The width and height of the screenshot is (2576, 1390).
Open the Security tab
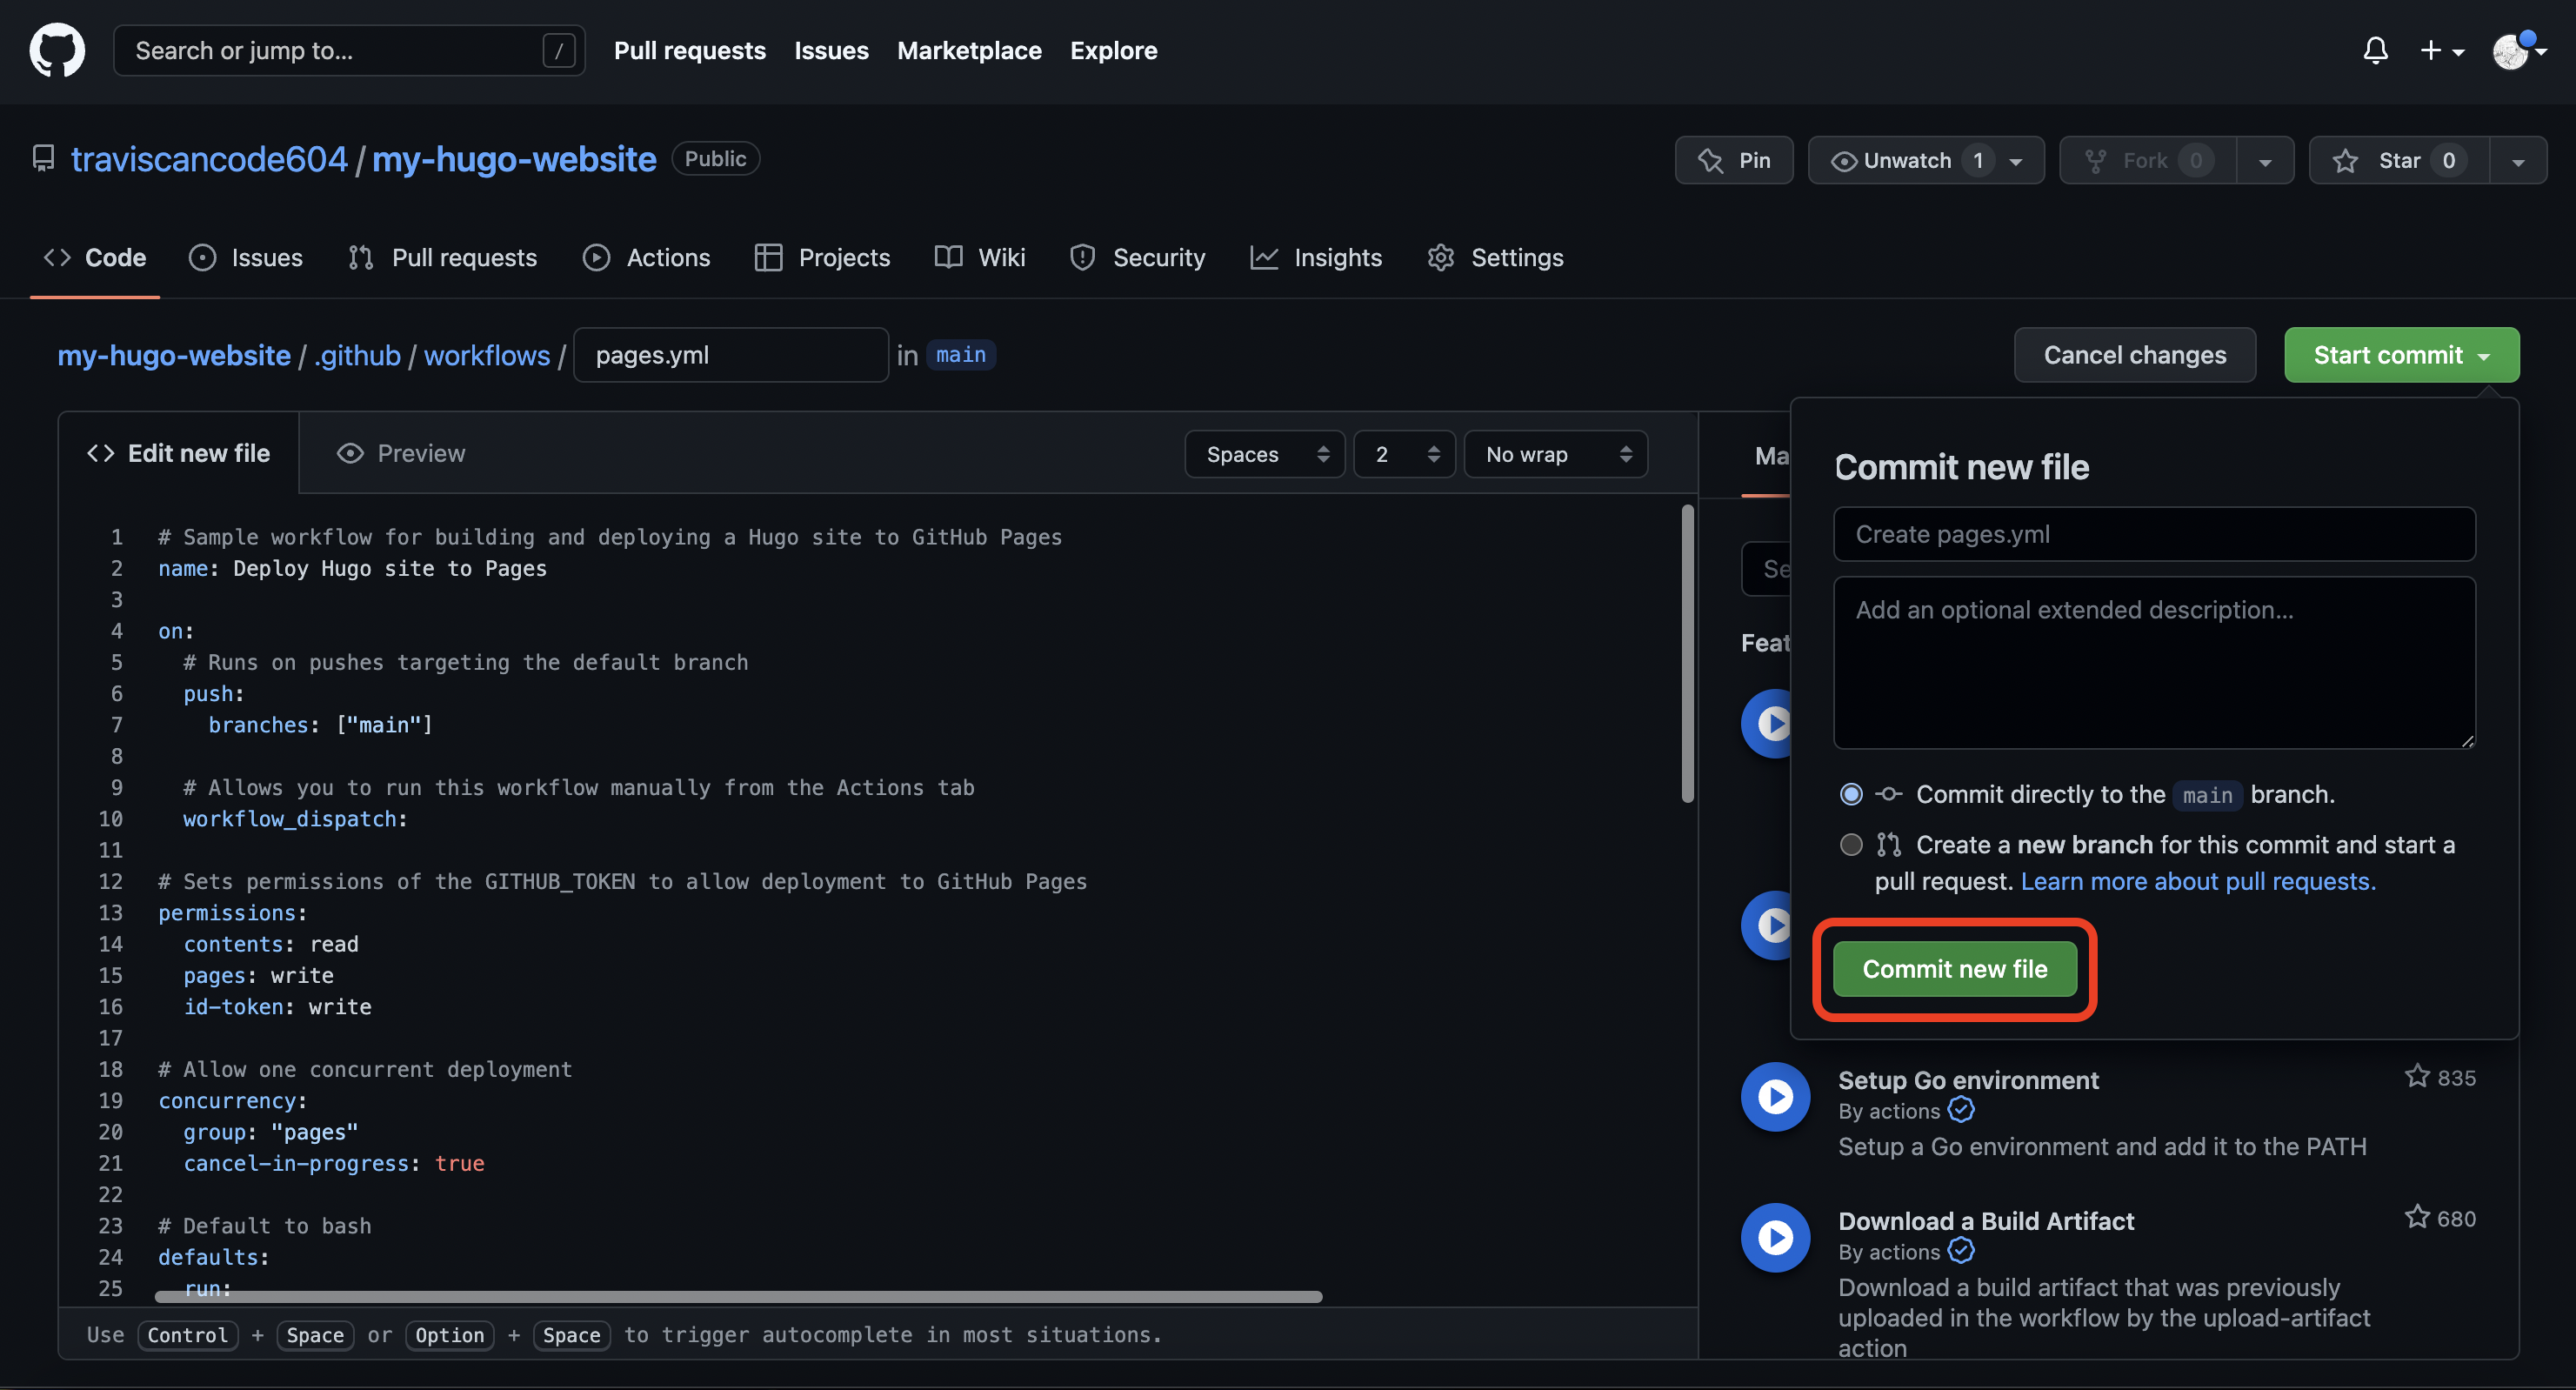1138,257
